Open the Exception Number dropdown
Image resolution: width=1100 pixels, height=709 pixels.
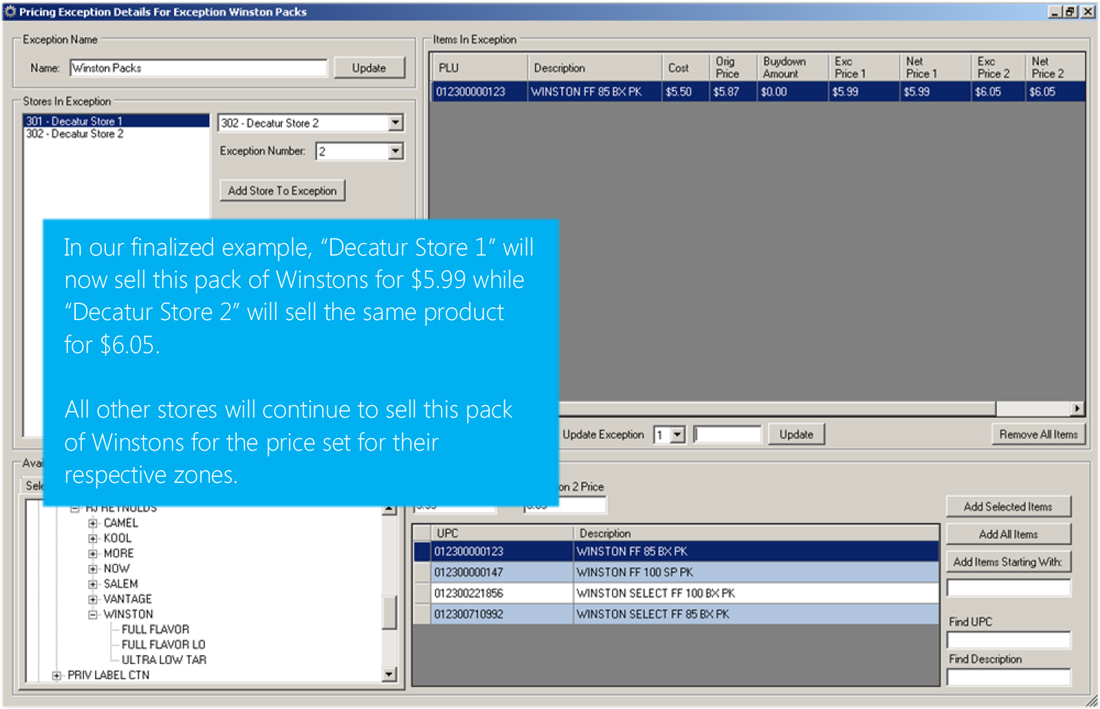396,151
